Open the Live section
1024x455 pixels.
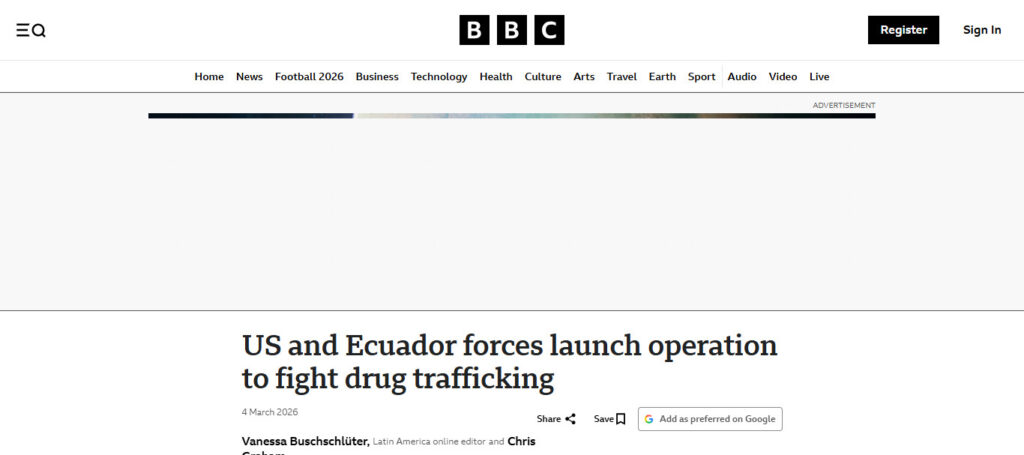(x=819, y=76)
